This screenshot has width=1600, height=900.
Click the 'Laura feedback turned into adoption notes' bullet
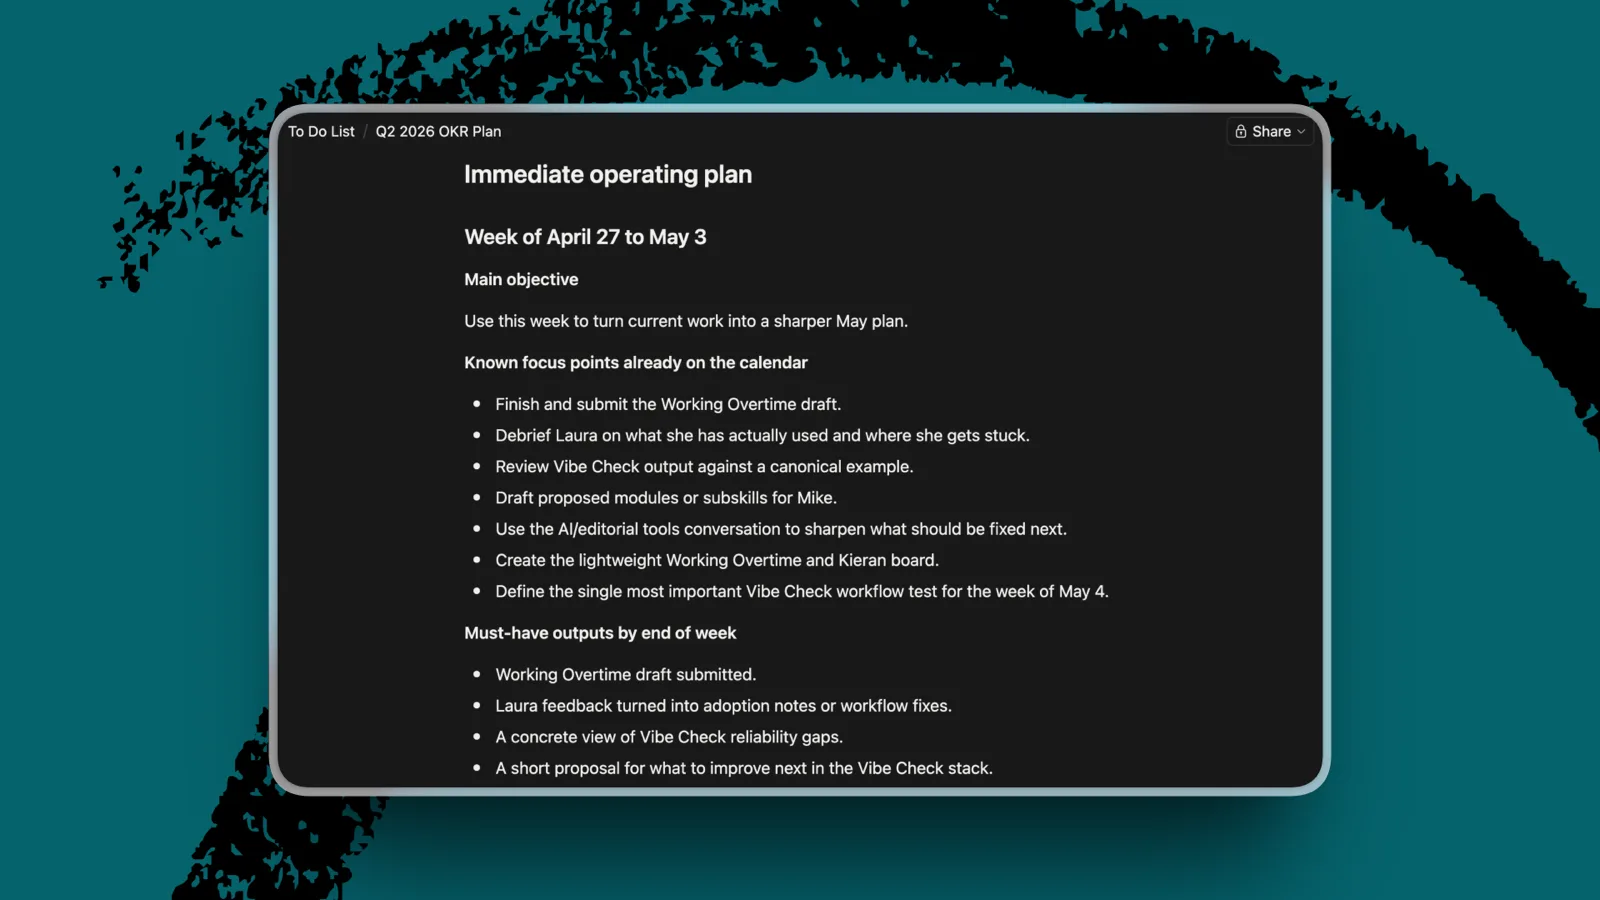click(723, 706)
